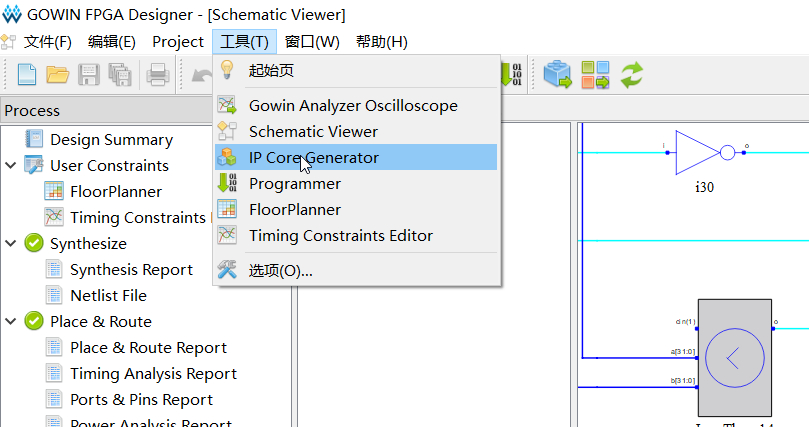Click the FloorPlanner menu icon
The image size is (809, 427).
click(227, 209)
